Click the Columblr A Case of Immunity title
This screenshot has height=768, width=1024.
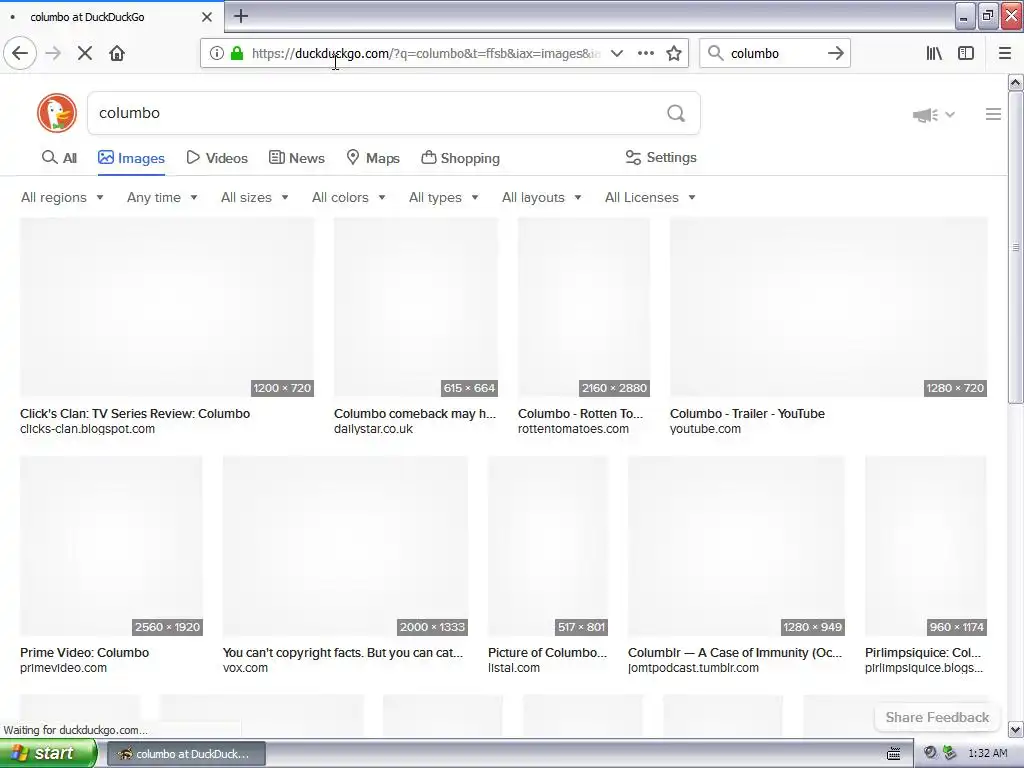(735, 652)
